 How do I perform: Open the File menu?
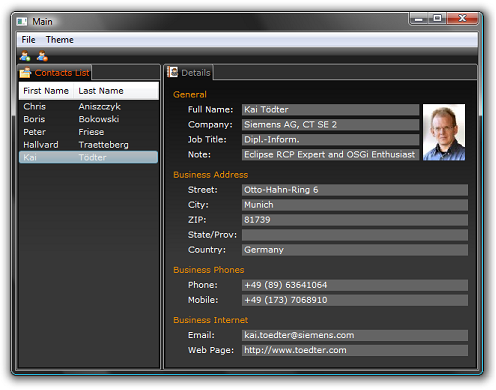tap(28, 40)
